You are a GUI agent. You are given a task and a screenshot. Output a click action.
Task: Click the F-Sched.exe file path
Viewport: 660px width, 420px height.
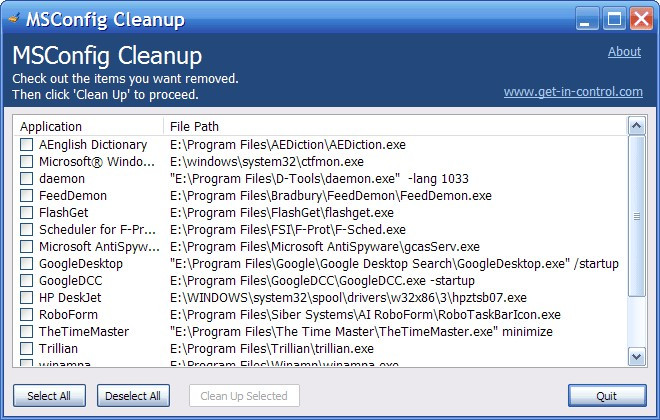coord(288,230)
